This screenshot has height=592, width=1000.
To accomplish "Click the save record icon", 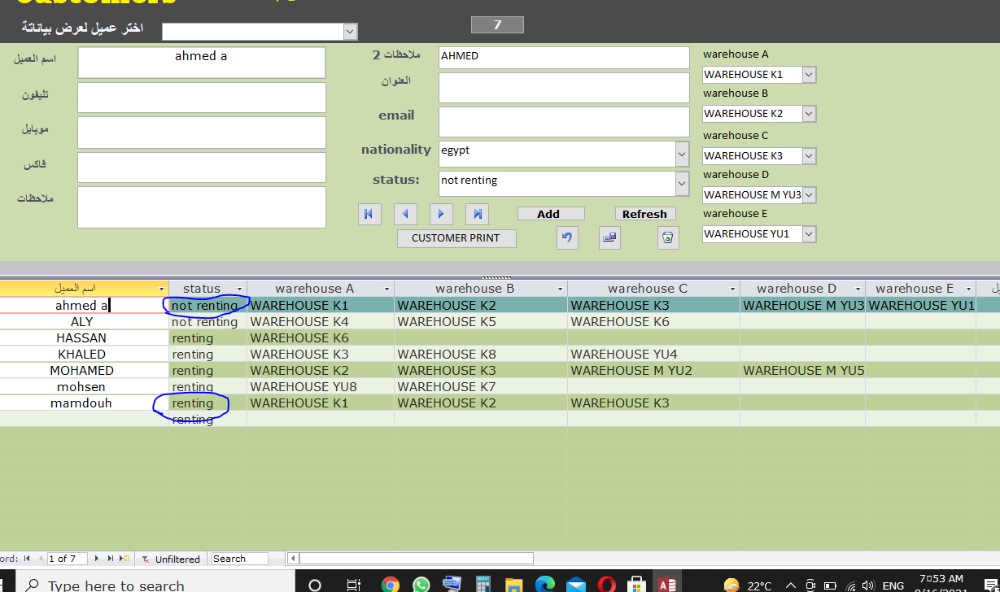I will (609, 238).
